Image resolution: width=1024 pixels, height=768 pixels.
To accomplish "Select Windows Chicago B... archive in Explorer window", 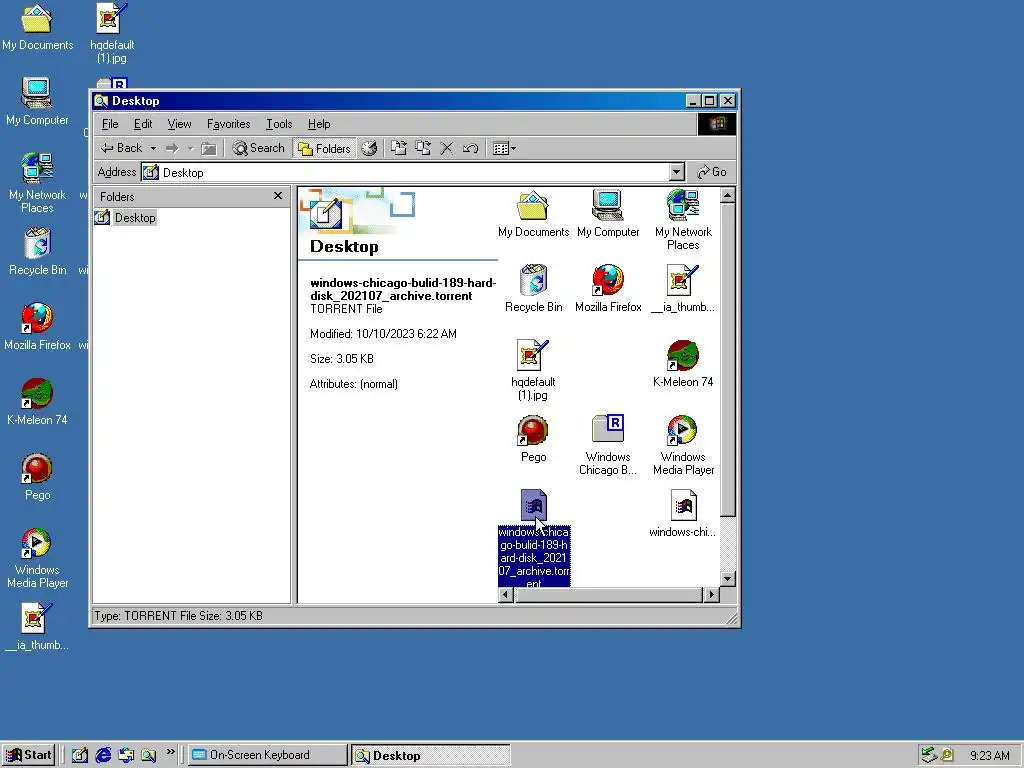I will tap(608, 445).
